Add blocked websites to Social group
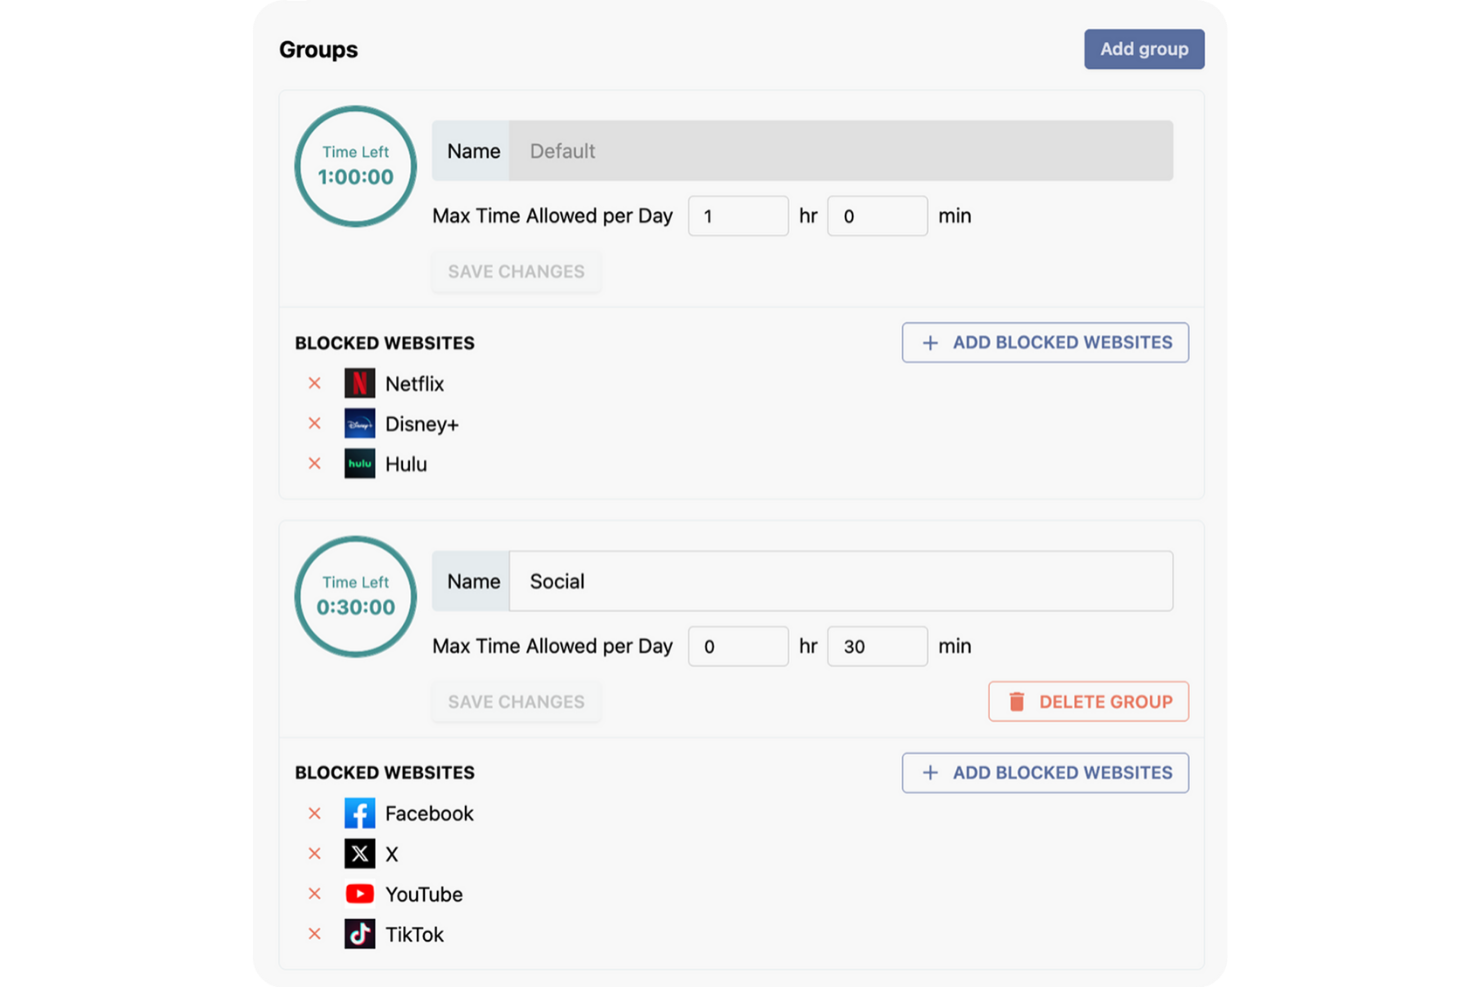The image size is (1480, 987). click(x=1045, y=773)
